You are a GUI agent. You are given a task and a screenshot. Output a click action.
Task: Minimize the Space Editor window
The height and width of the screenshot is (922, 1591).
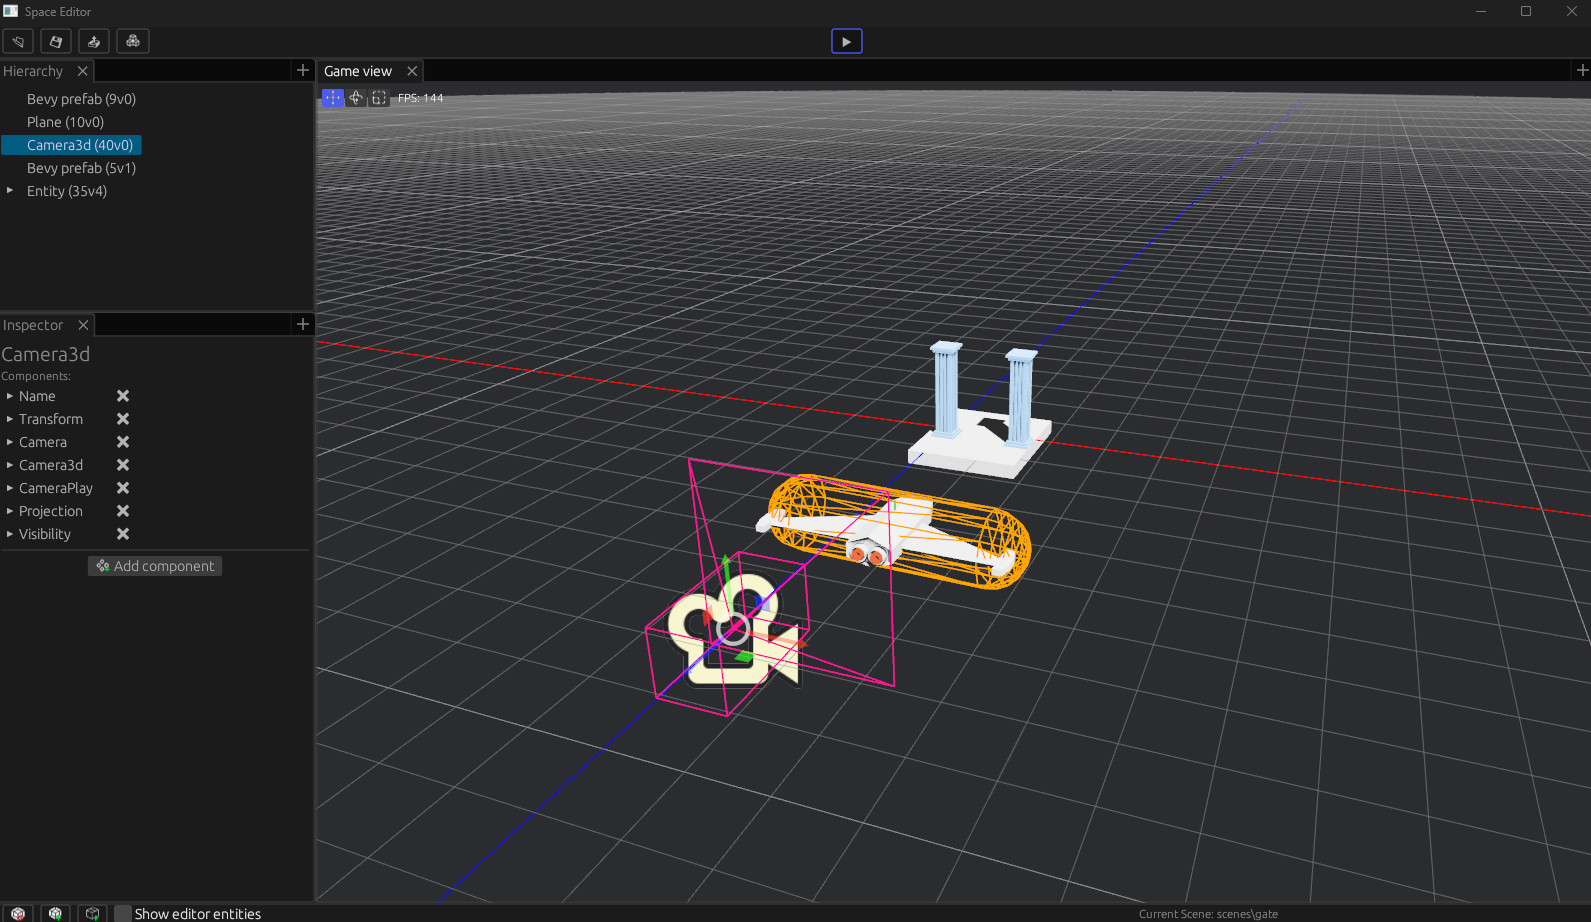pos(1481,12)
